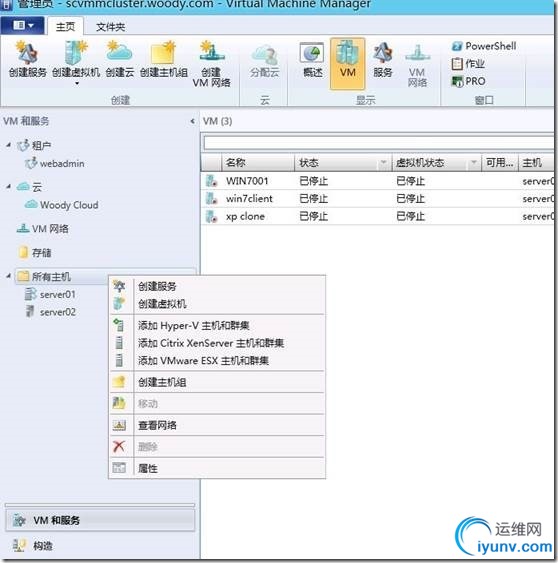Screen dimensions: 558x563
Task: Choose 添加 VMware ESX 主机和群集 menu item
Action: 217,360
